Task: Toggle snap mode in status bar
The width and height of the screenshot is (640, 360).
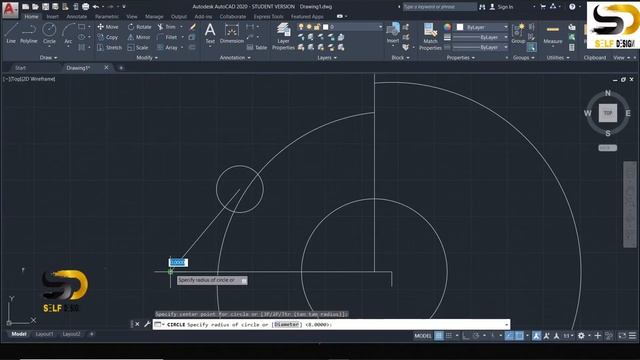Action: click(x=449, y=336)
